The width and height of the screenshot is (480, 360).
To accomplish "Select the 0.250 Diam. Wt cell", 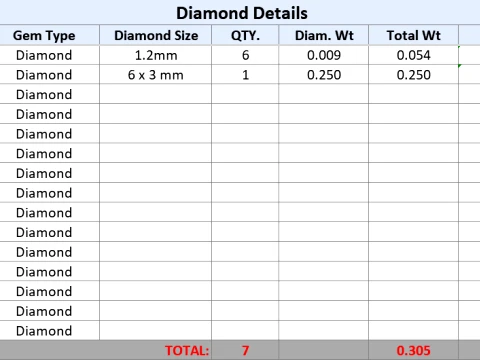I will pos(324,75).
